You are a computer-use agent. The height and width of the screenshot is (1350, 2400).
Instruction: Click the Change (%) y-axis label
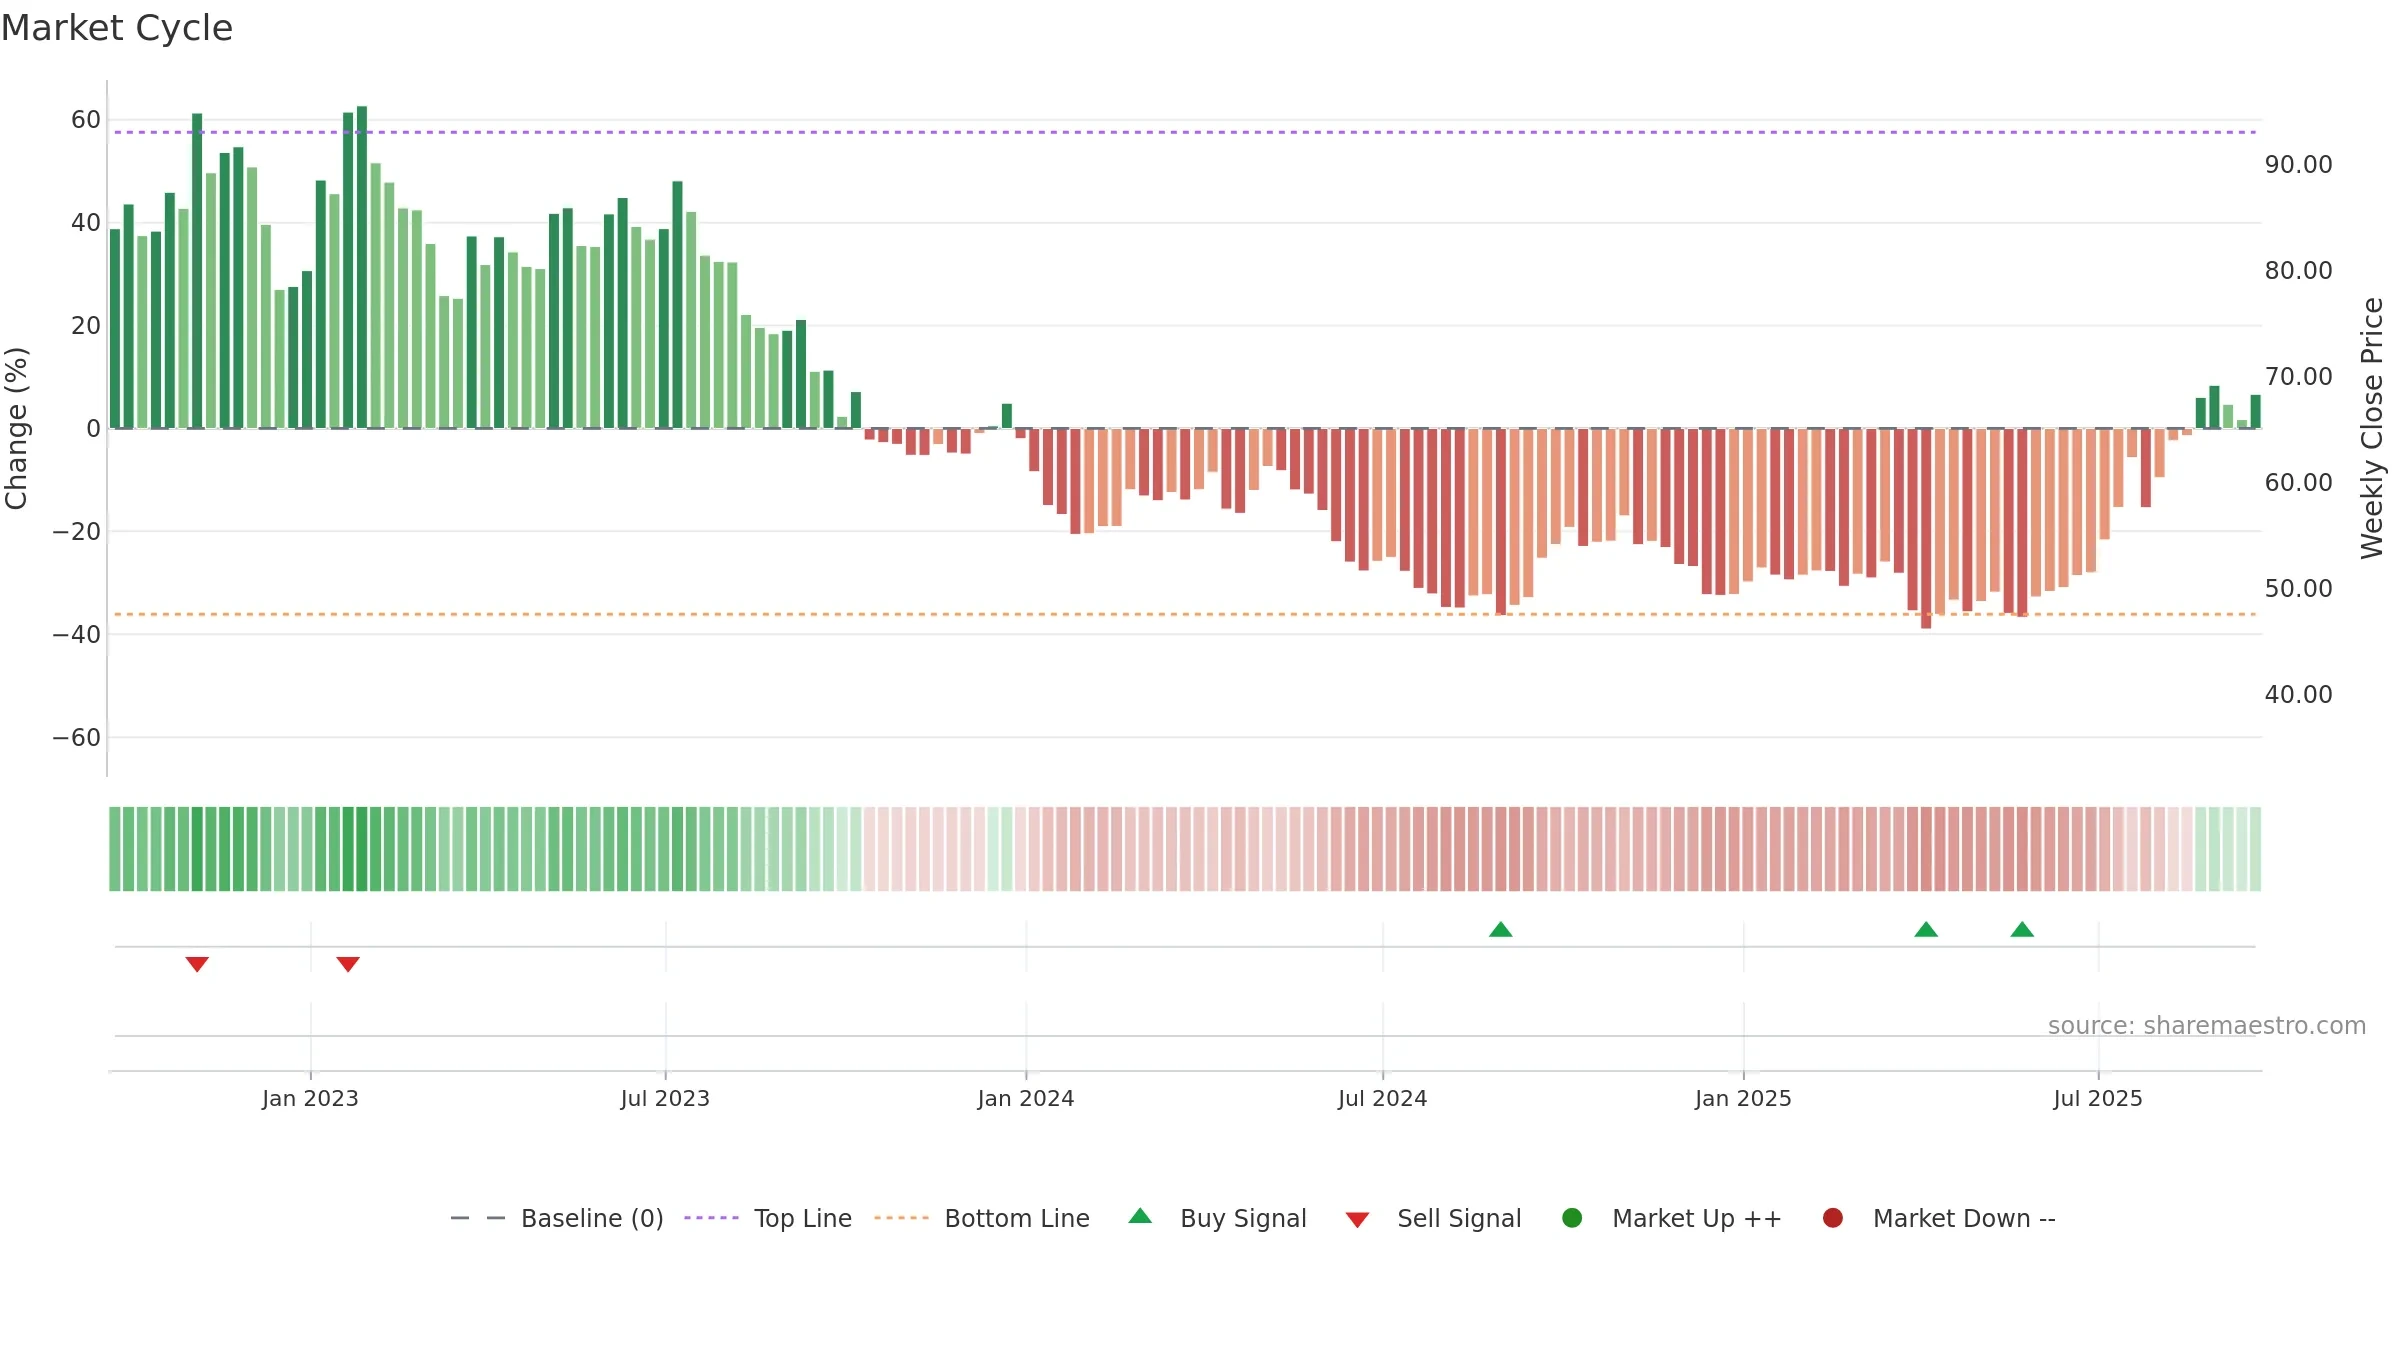pyautogui.click(x=16, y=428)
